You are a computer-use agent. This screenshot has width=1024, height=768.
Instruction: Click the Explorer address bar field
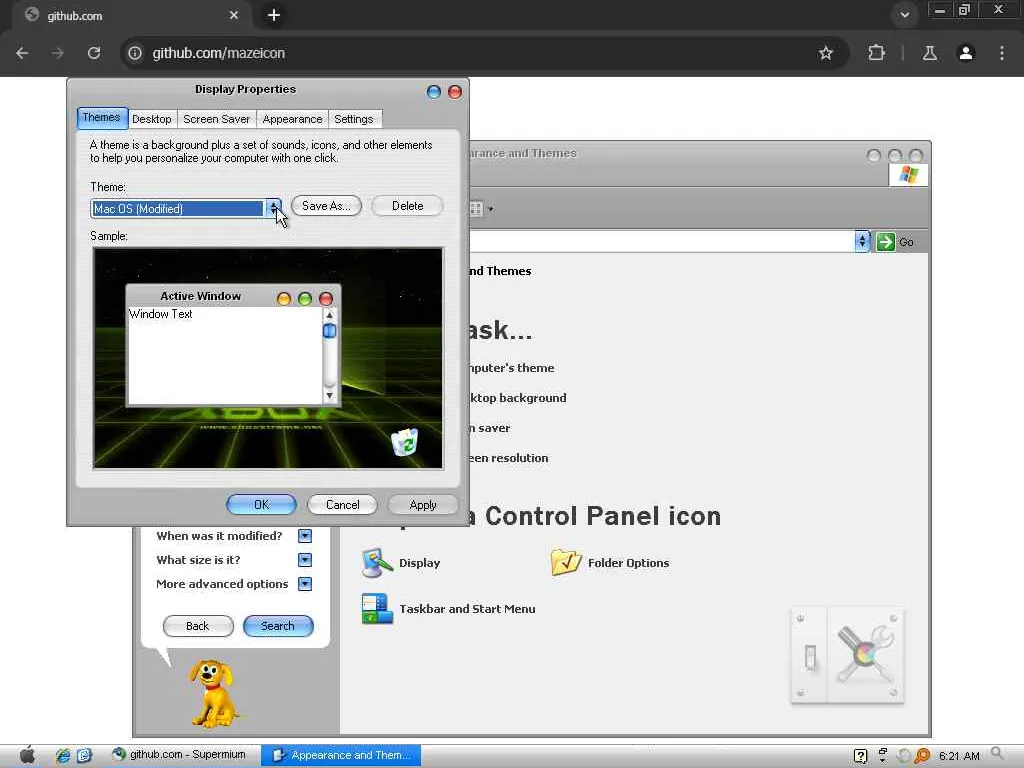tap(661, 242)
